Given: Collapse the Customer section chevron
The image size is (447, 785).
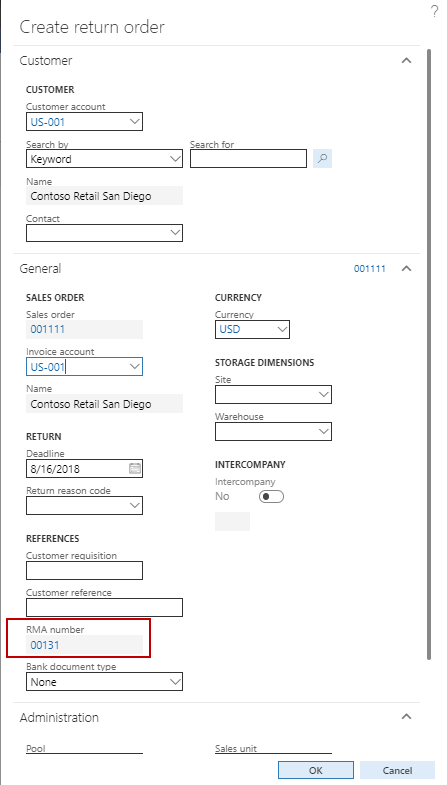Looking at the screenshot, I should pyautogui.click(x=406, y=61).
